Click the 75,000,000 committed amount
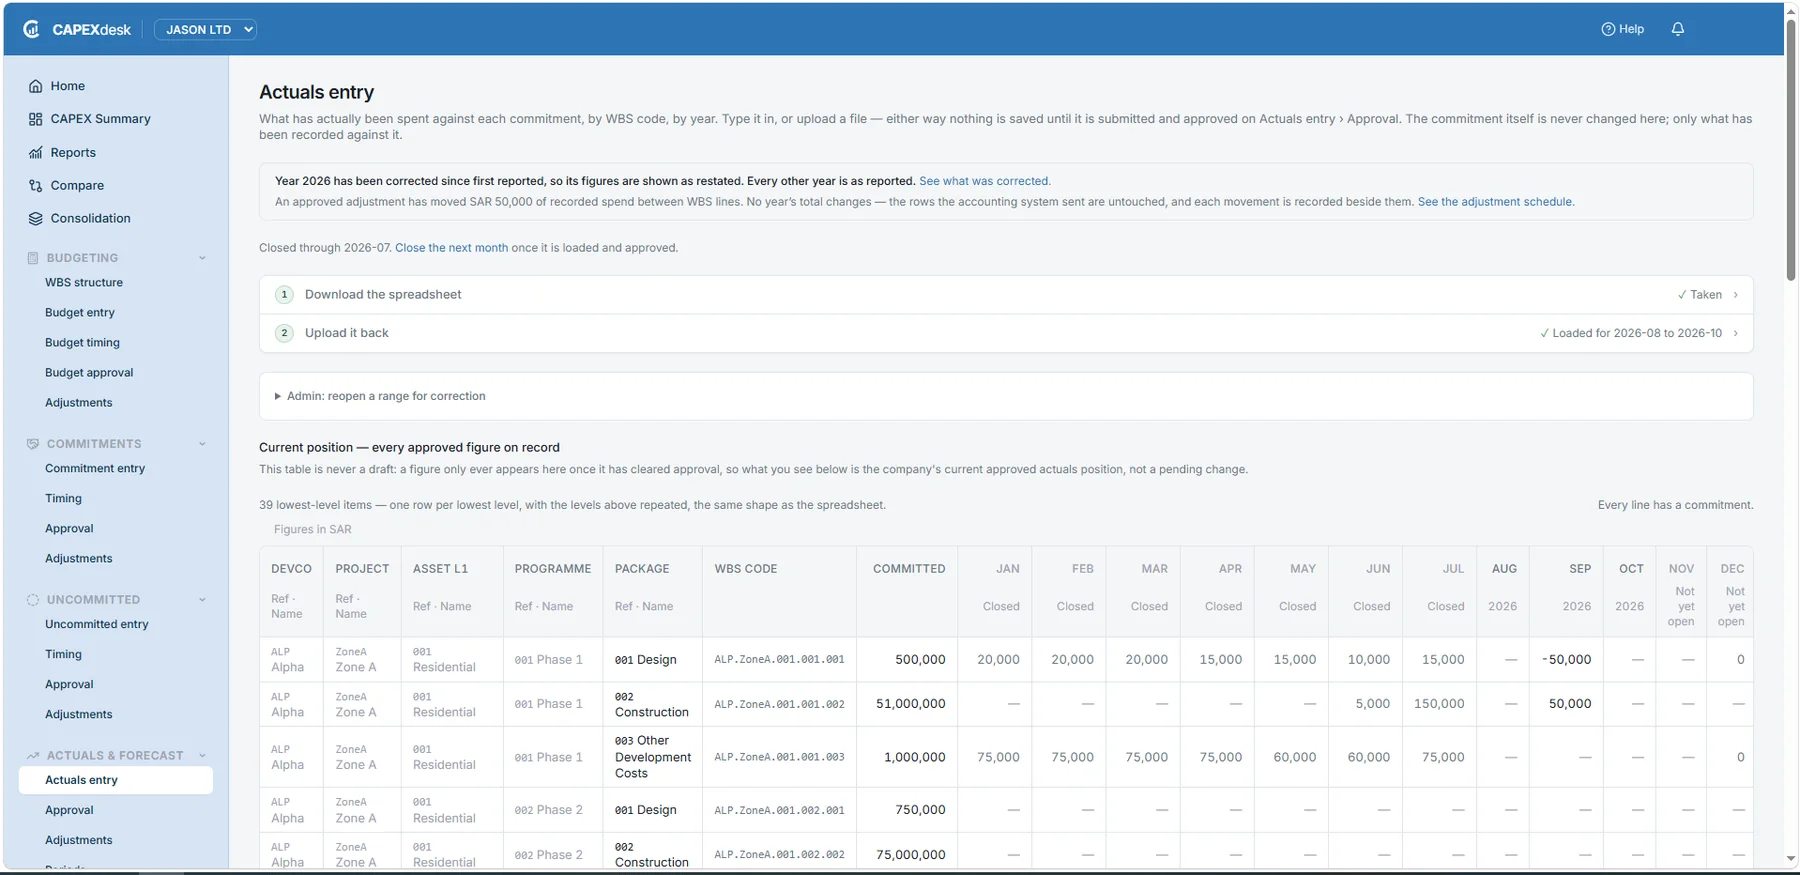 (x=911, y=855)
